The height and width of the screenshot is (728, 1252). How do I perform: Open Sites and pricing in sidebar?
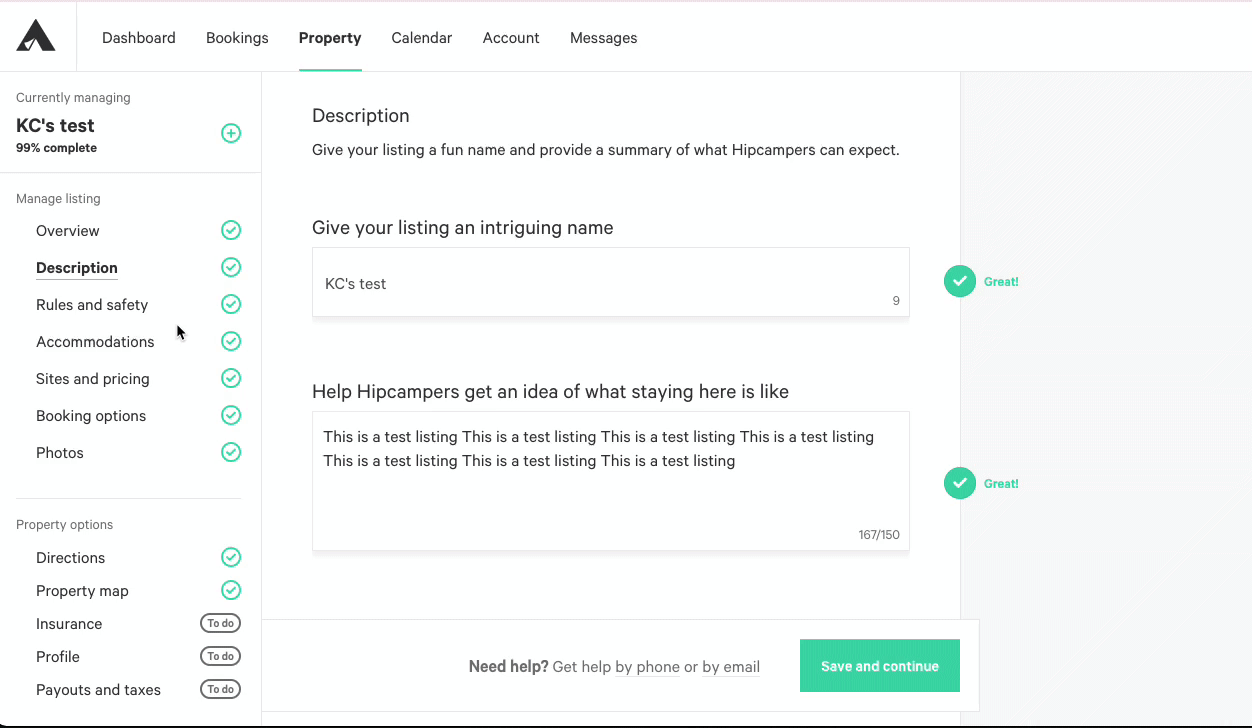coord(93,378)
